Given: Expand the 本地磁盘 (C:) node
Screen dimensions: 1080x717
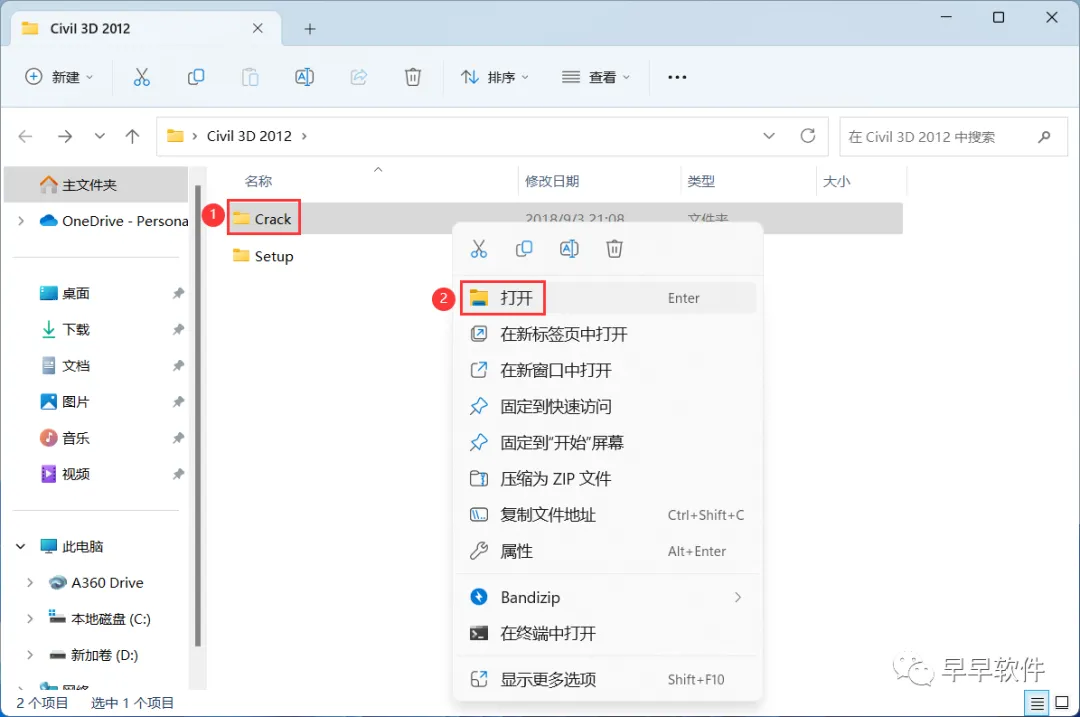Looking at the screenshot, I should point(30,619).
